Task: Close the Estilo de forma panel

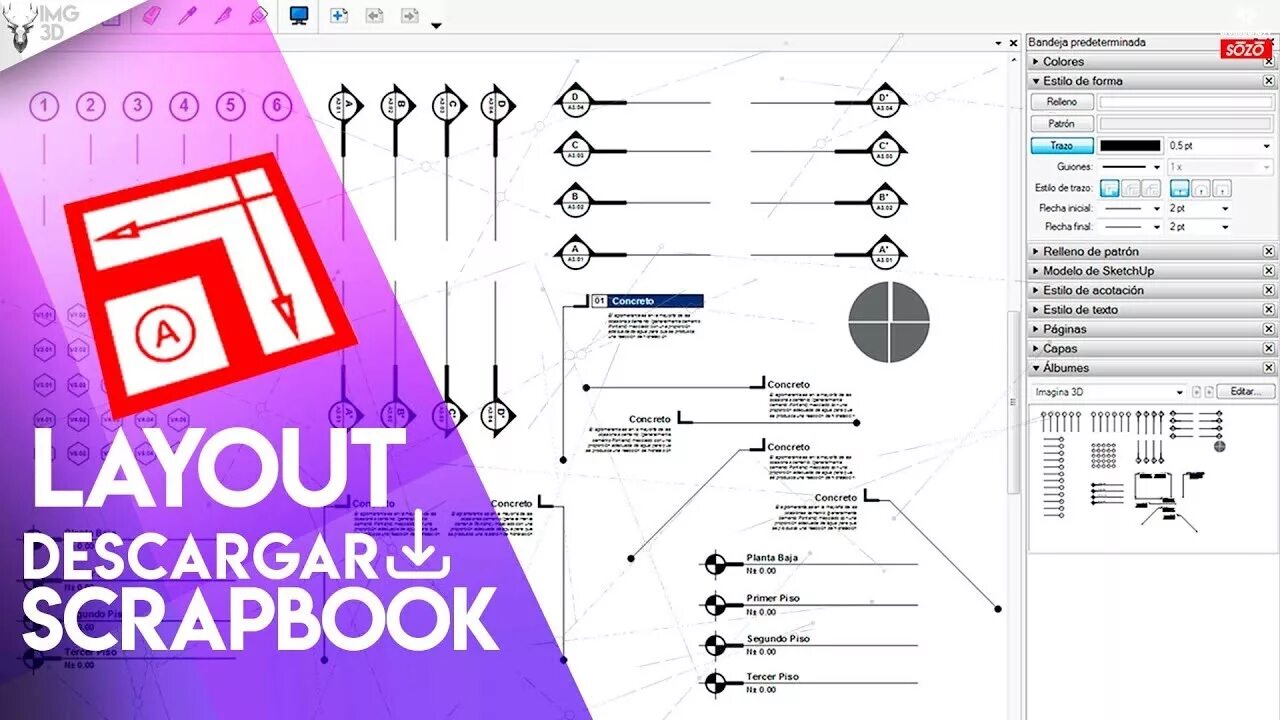Action: 1269,81
